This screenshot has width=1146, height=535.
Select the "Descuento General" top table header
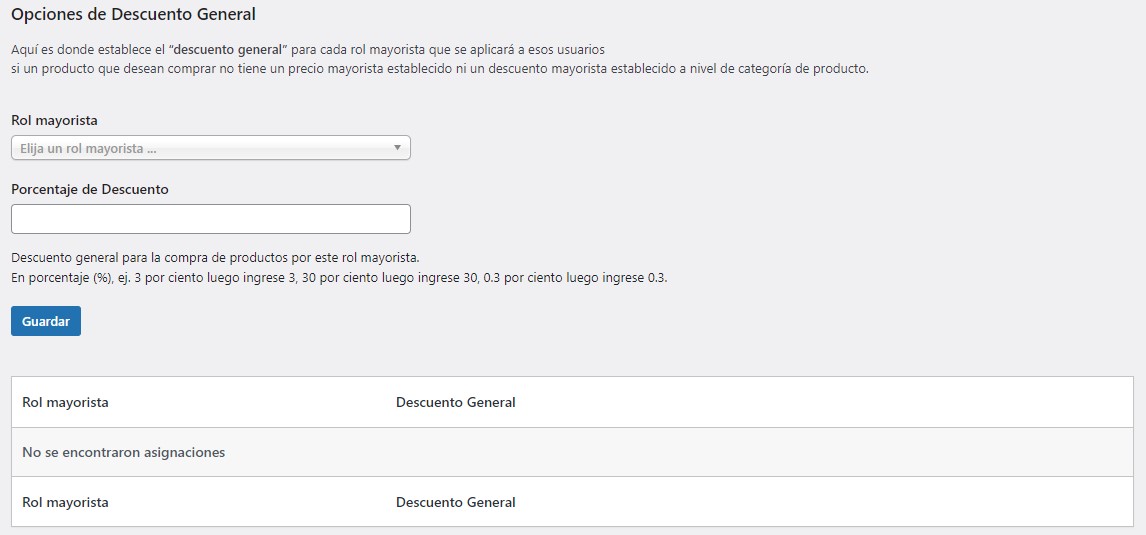coord(455,402)
